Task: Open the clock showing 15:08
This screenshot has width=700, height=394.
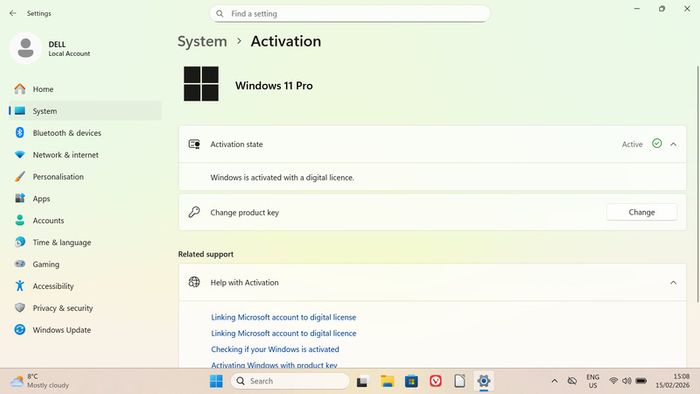Action: pyautogui.click(x=672, y=381)
